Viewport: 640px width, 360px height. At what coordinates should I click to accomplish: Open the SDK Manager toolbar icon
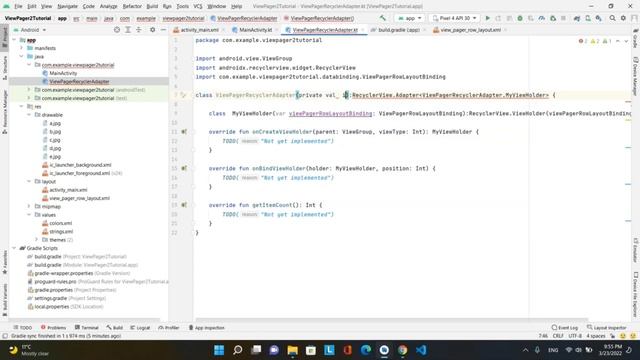(598, 18)
